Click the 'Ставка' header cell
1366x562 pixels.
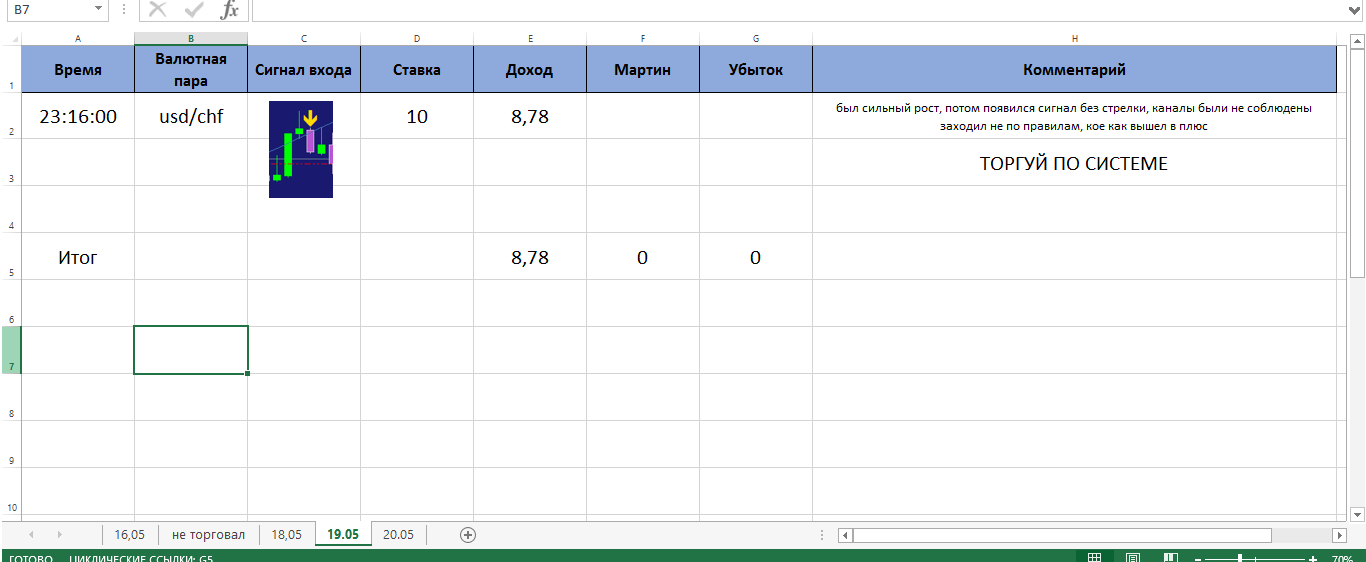417,70
